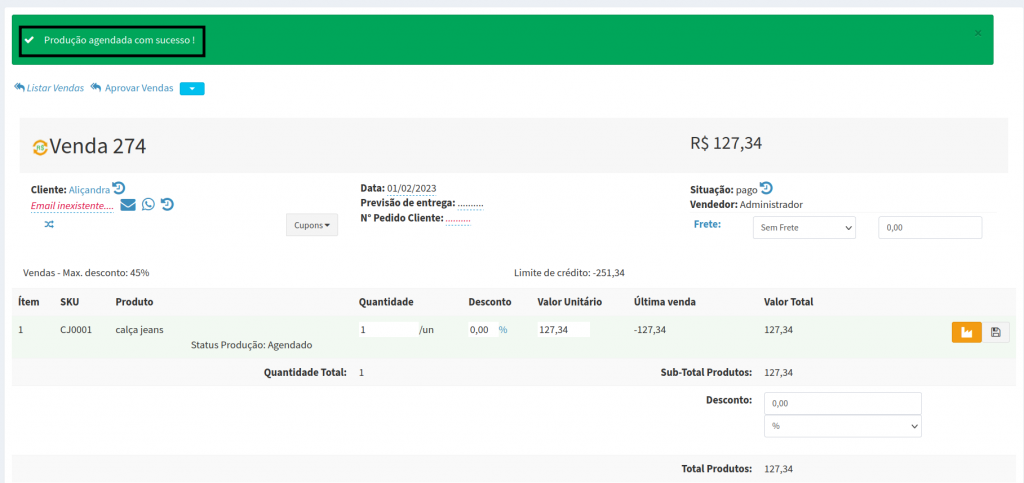Screen dimensions: 1024x483
Task: Open client Aliçandra link
Action: pyautogui.click(x=89, y=189)
